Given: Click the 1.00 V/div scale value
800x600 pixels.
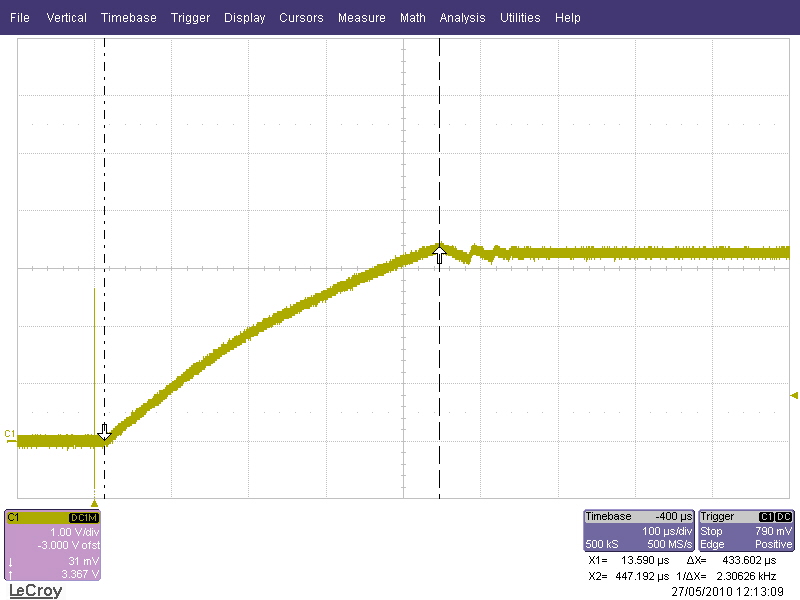Looking at the screenshot, I should tap(74, 532).
